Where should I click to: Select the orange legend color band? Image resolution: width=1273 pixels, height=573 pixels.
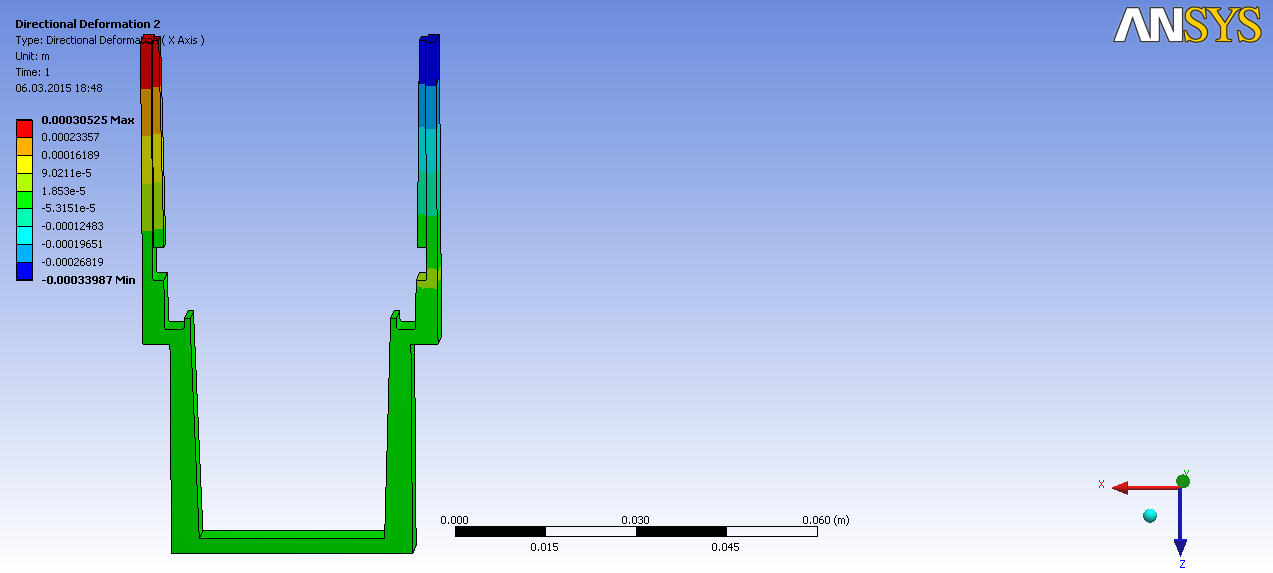(24, 146)
